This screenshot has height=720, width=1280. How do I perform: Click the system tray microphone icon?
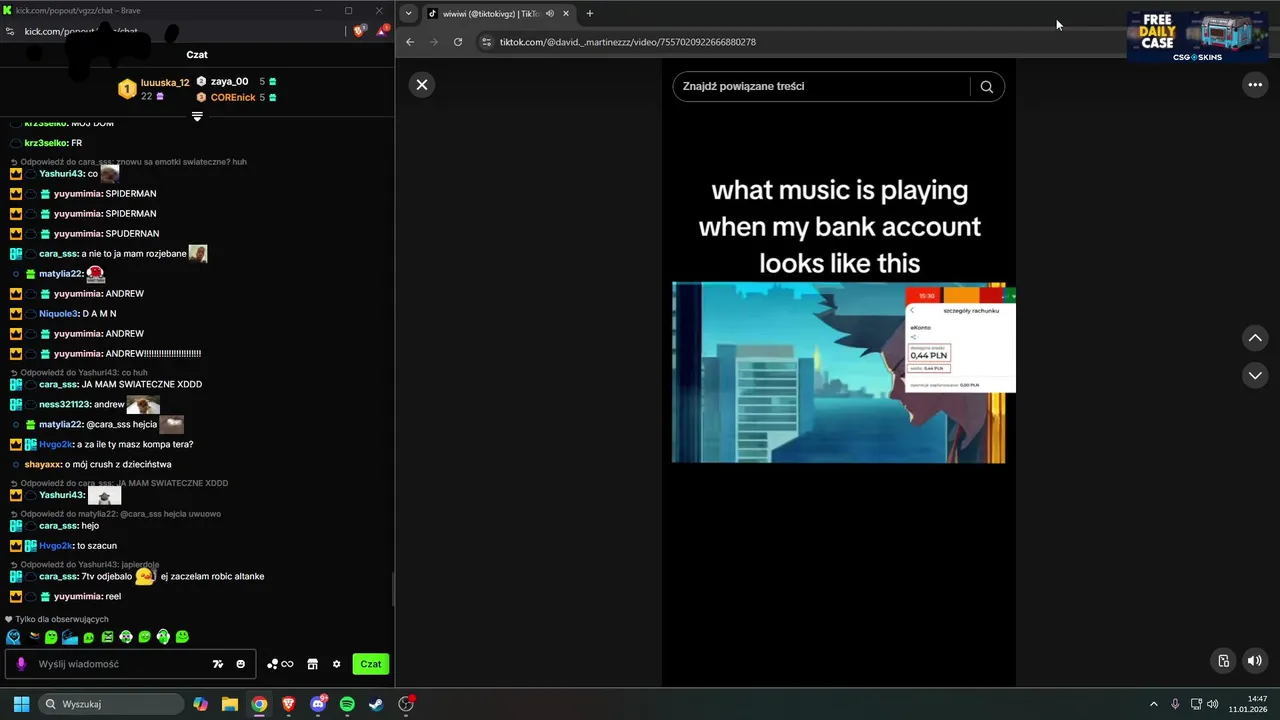pyautogui.click(x=1175, y=704)
